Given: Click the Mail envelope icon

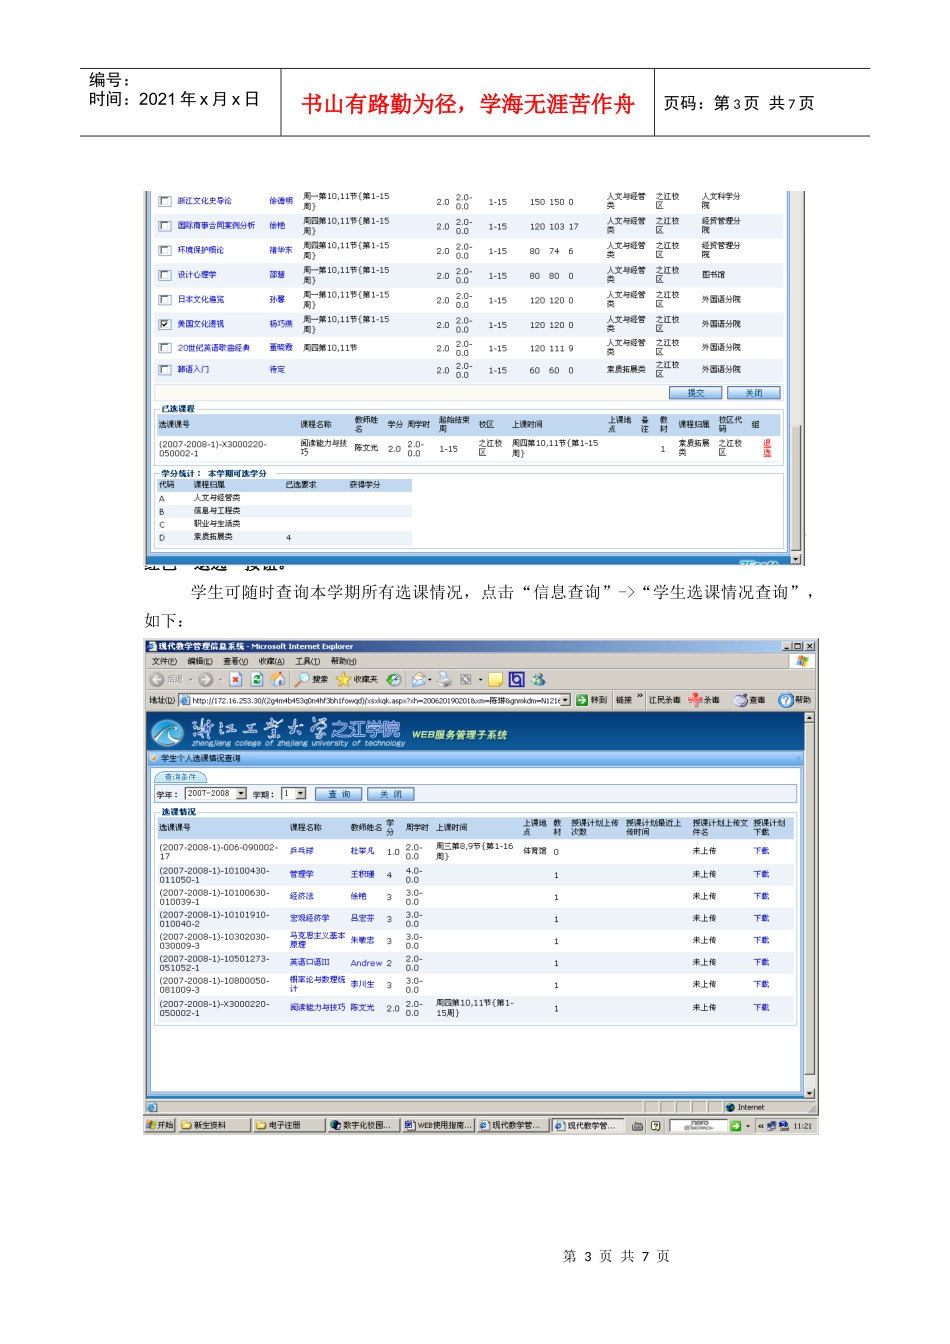Looking at the screenshot, I should (x=419, y=680).
